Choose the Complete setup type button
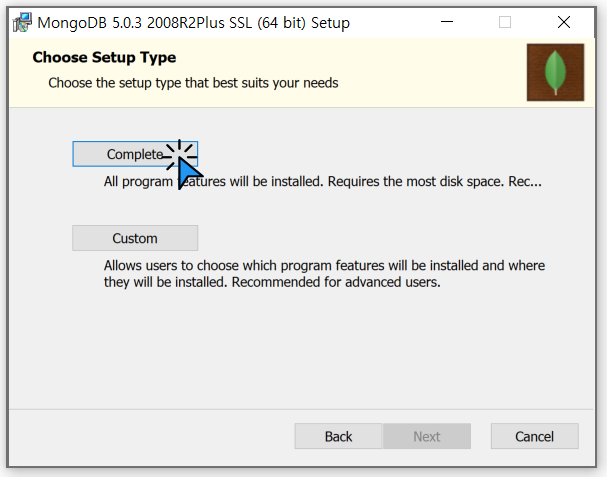This screenshot has width=607, height=477. 135,154
